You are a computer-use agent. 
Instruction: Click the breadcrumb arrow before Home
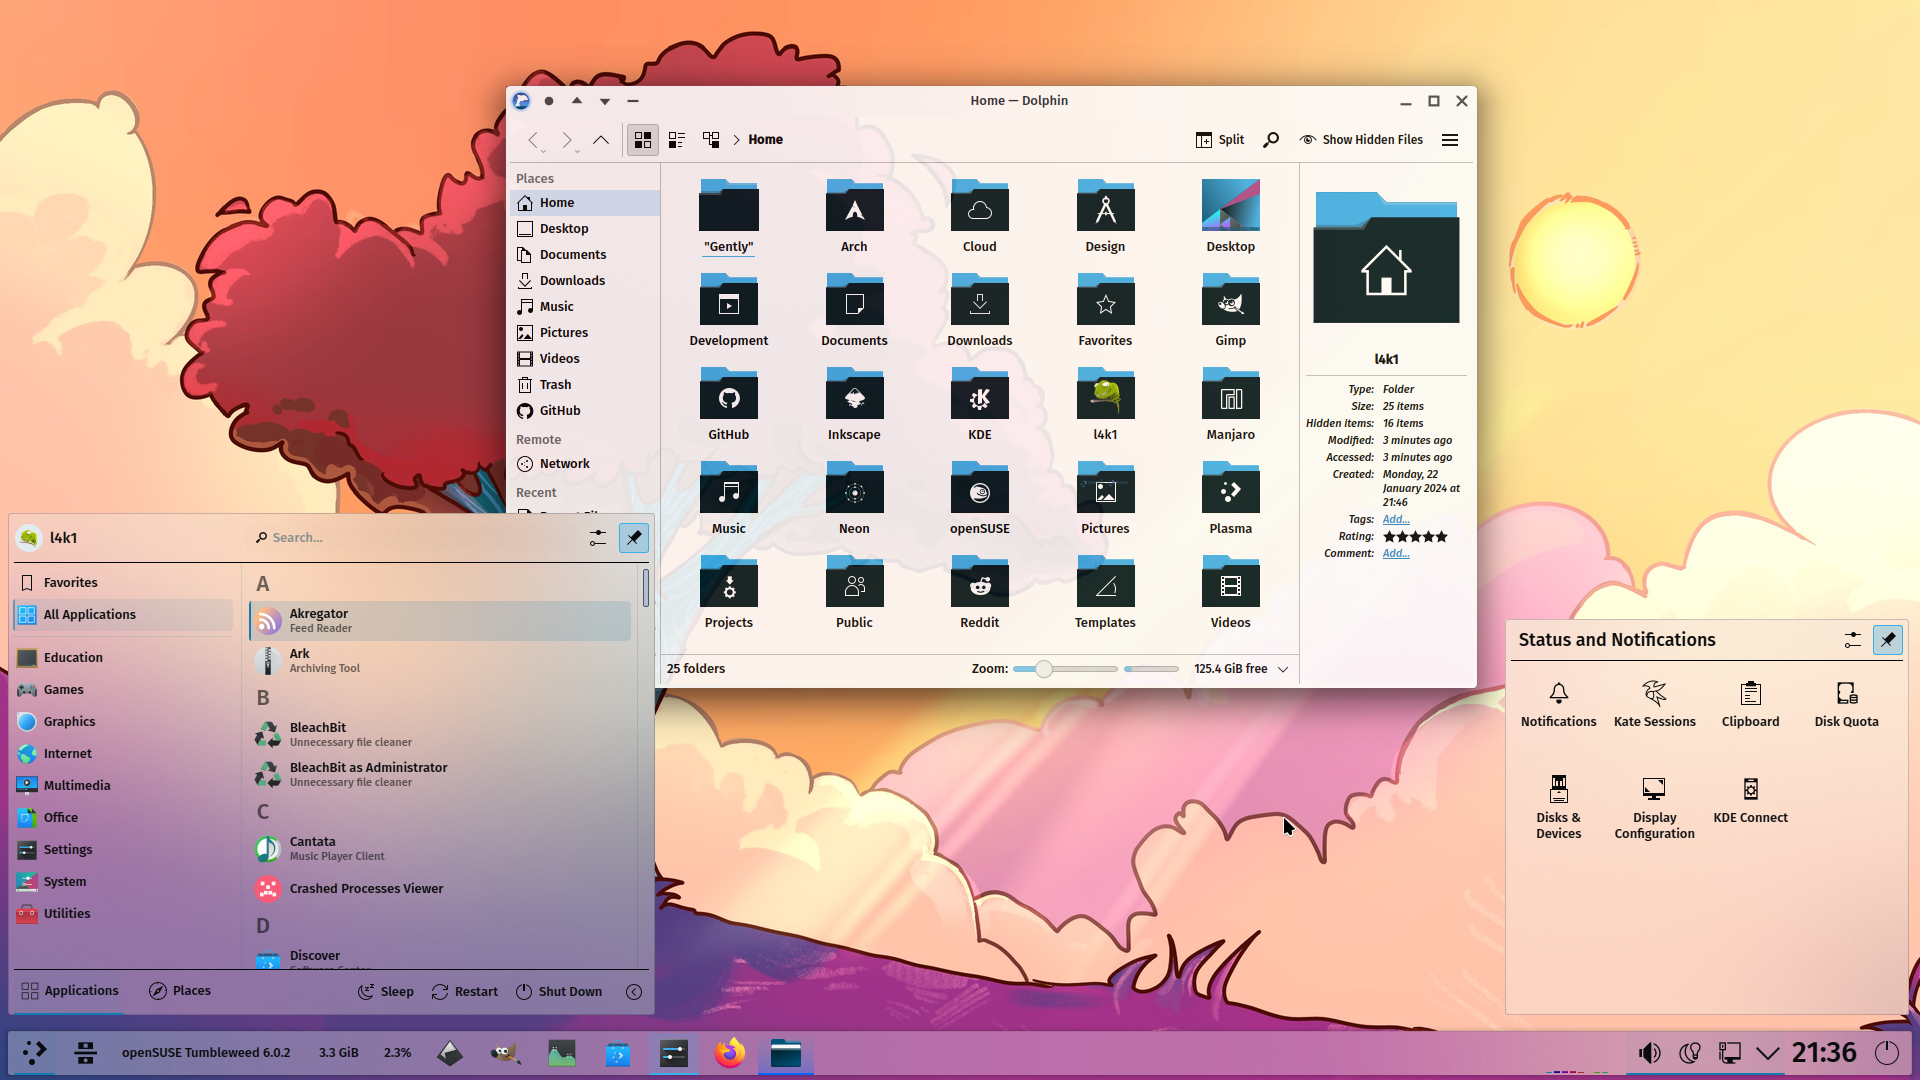point(737,140)
